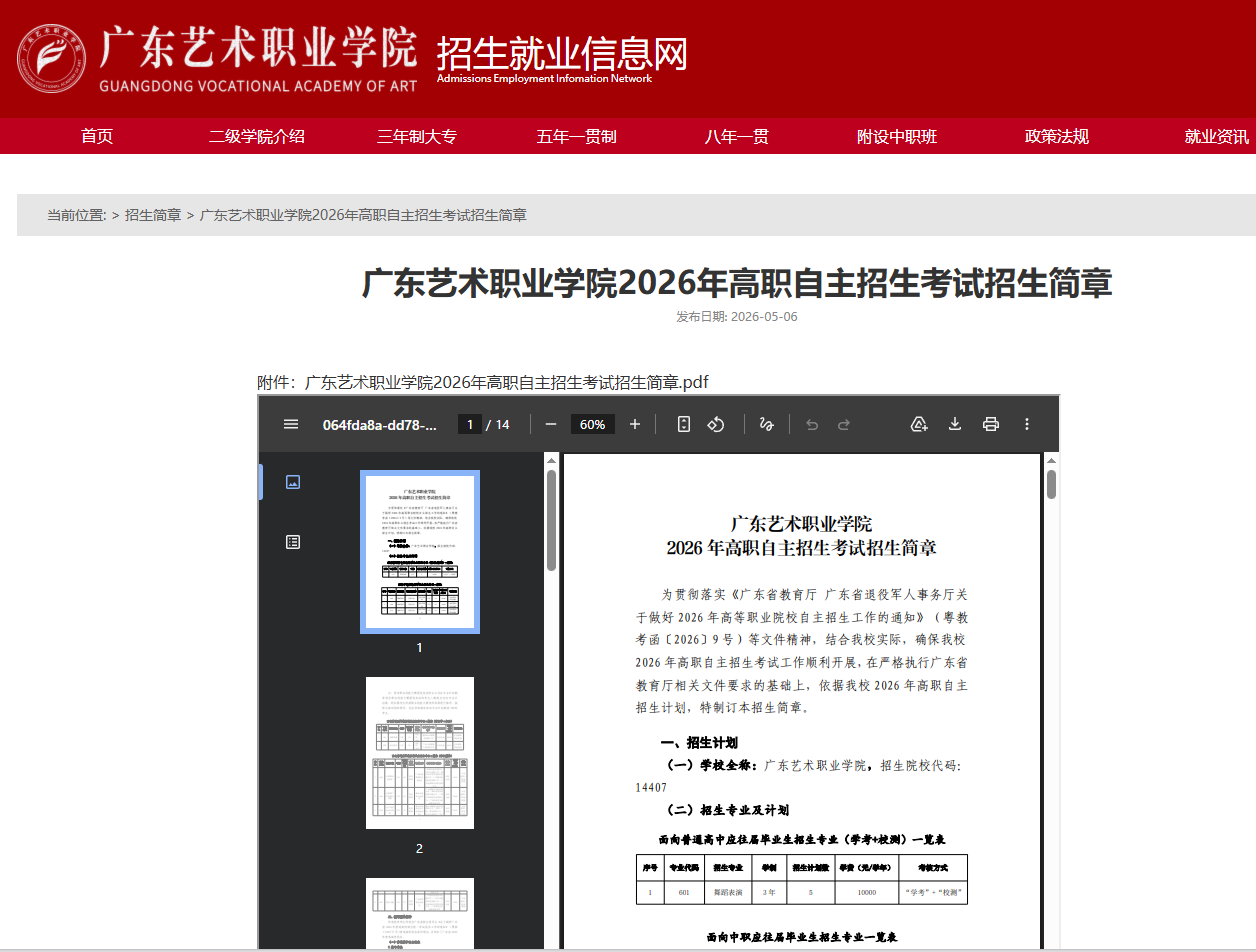The height and width of the screenshot is (952, 1256).
Task: Click the attachment PDF file link
Action: click(x=506, y=382)
